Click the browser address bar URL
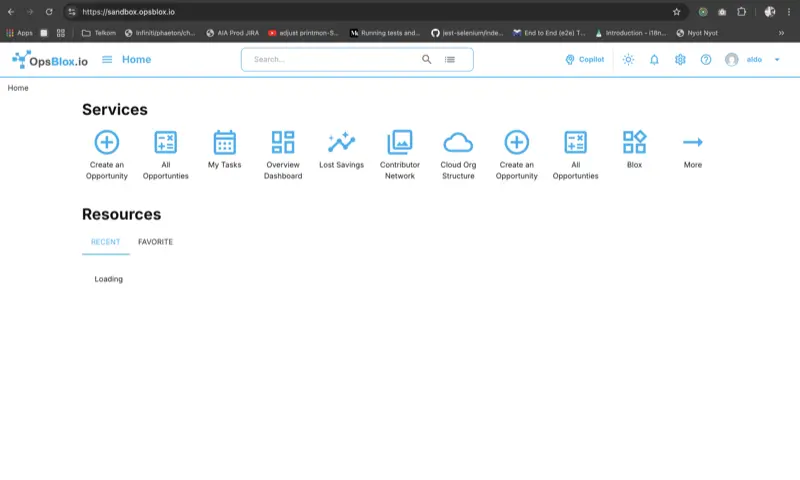 click(x=128, y=12)
